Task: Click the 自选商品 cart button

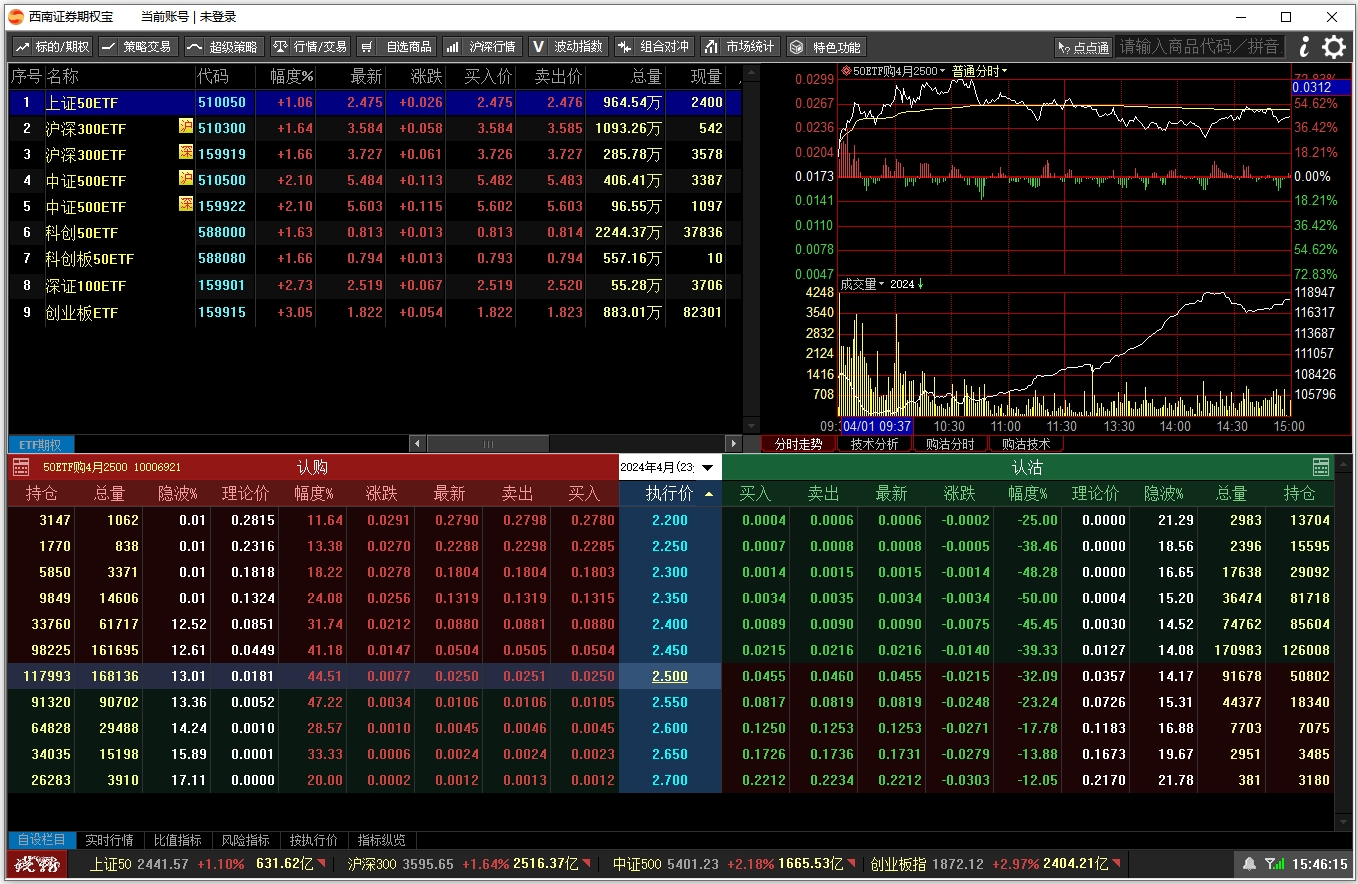Action: 397,47
